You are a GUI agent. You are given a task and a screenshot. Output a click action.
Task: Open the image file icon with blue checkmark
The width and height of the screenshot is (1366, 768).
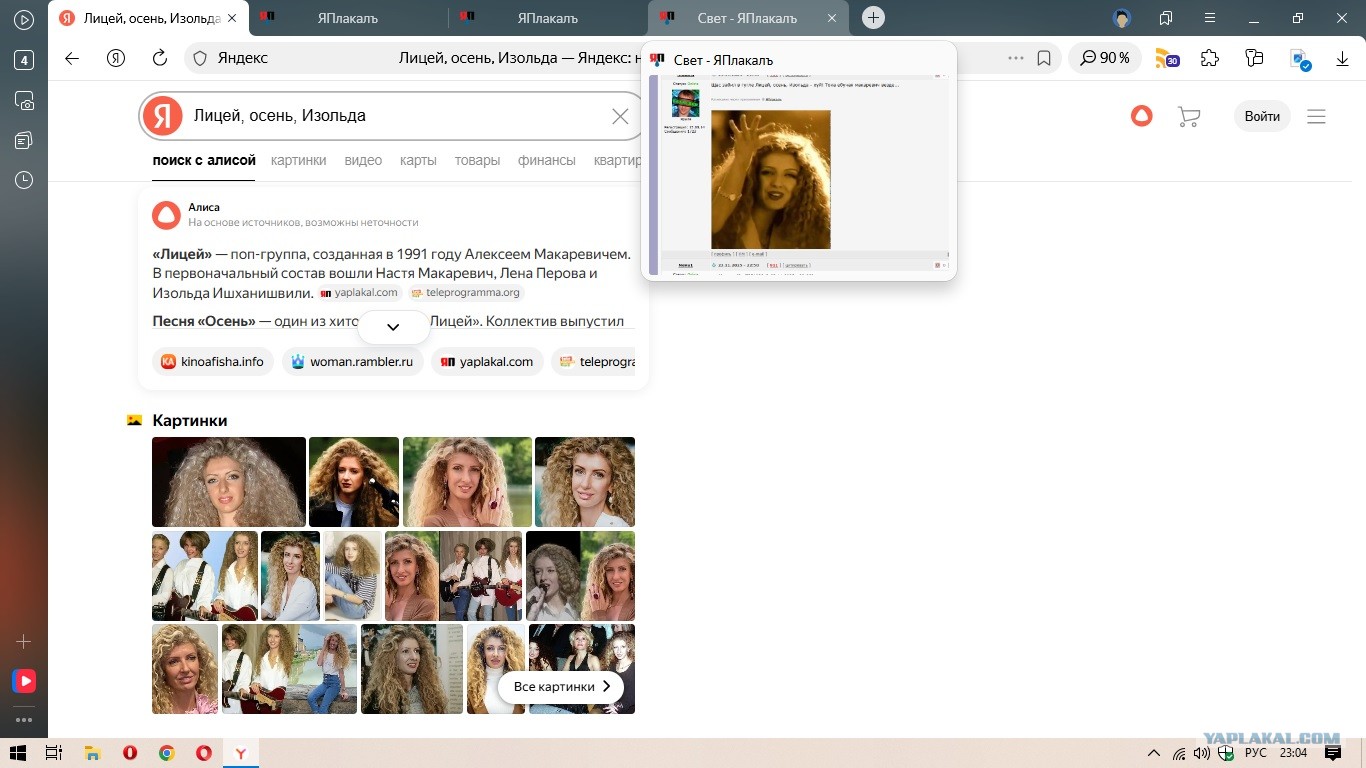pyautogui.click(x=1300, y=59)
